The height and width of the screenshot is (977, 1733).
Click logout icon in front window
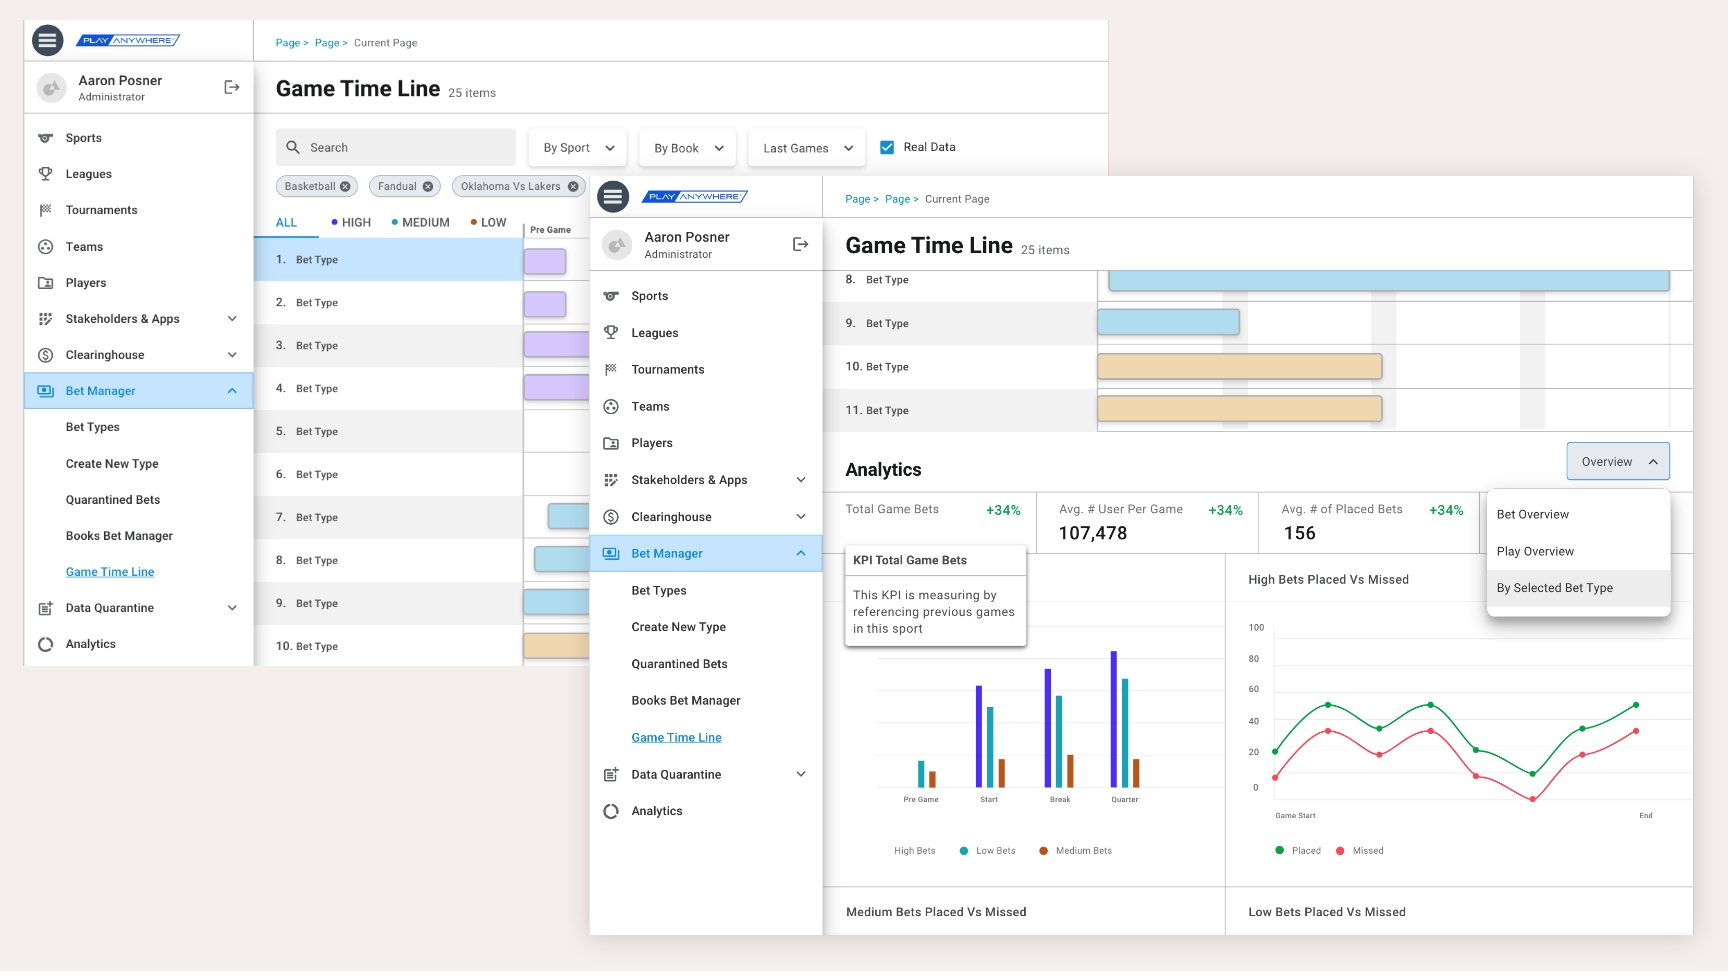pos(800,245)
